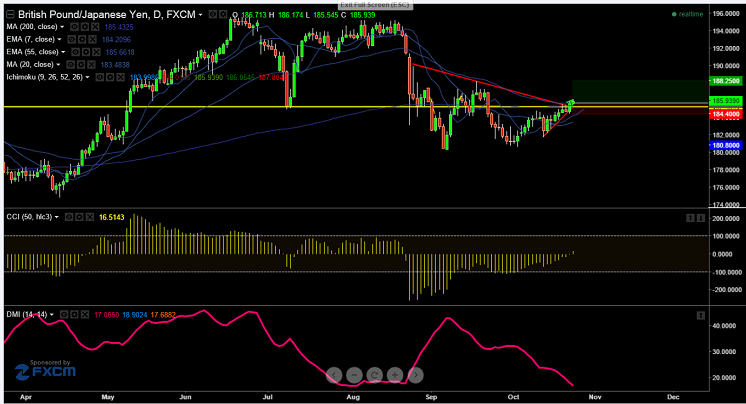Toggle visibility of the main GBP/JPY series
746x404 pixels.
click(x=212, y=15)
